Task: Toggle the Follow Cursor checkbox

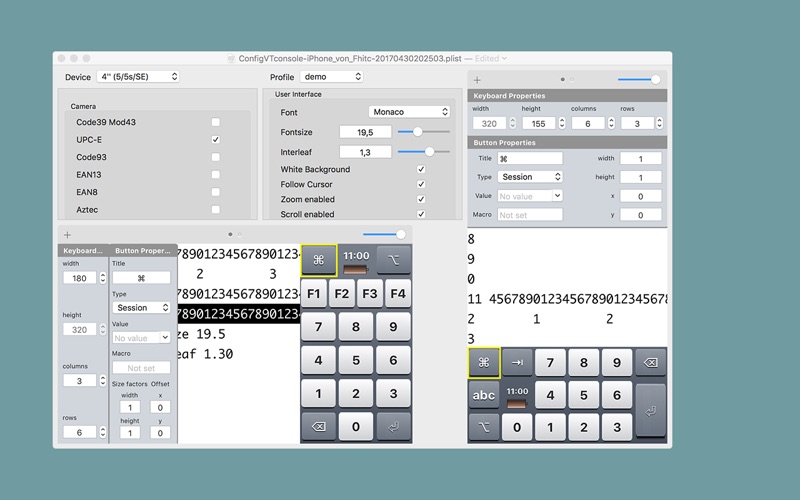Action: (x=421, y=184)
